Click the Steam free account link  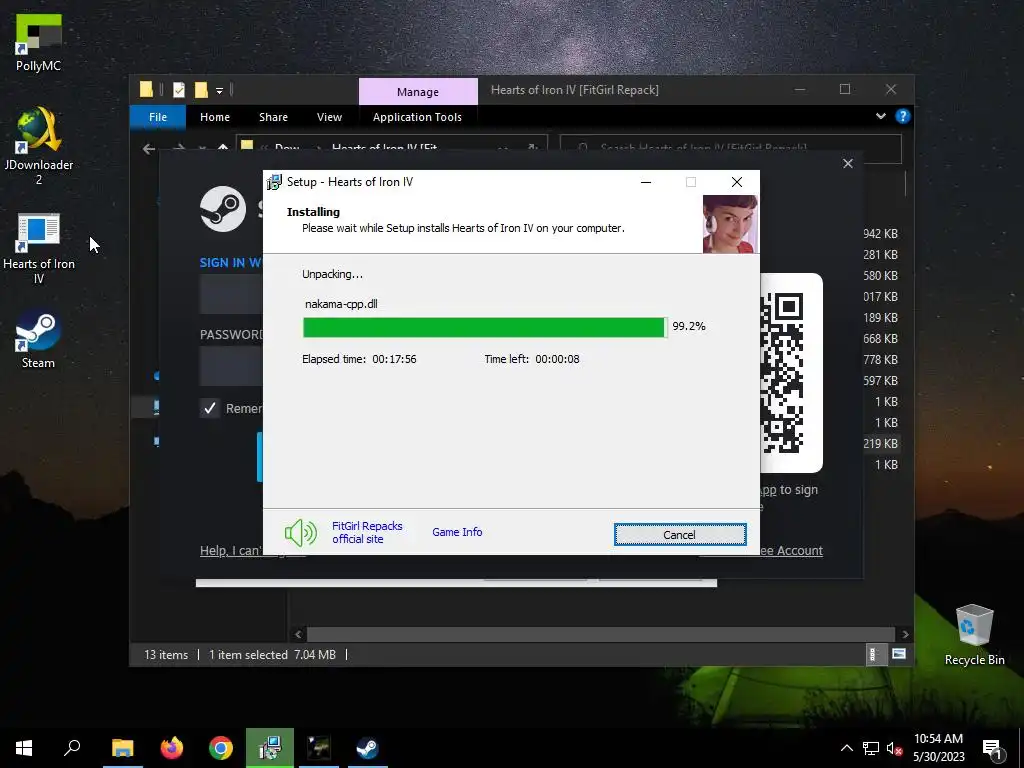(791, 551)
